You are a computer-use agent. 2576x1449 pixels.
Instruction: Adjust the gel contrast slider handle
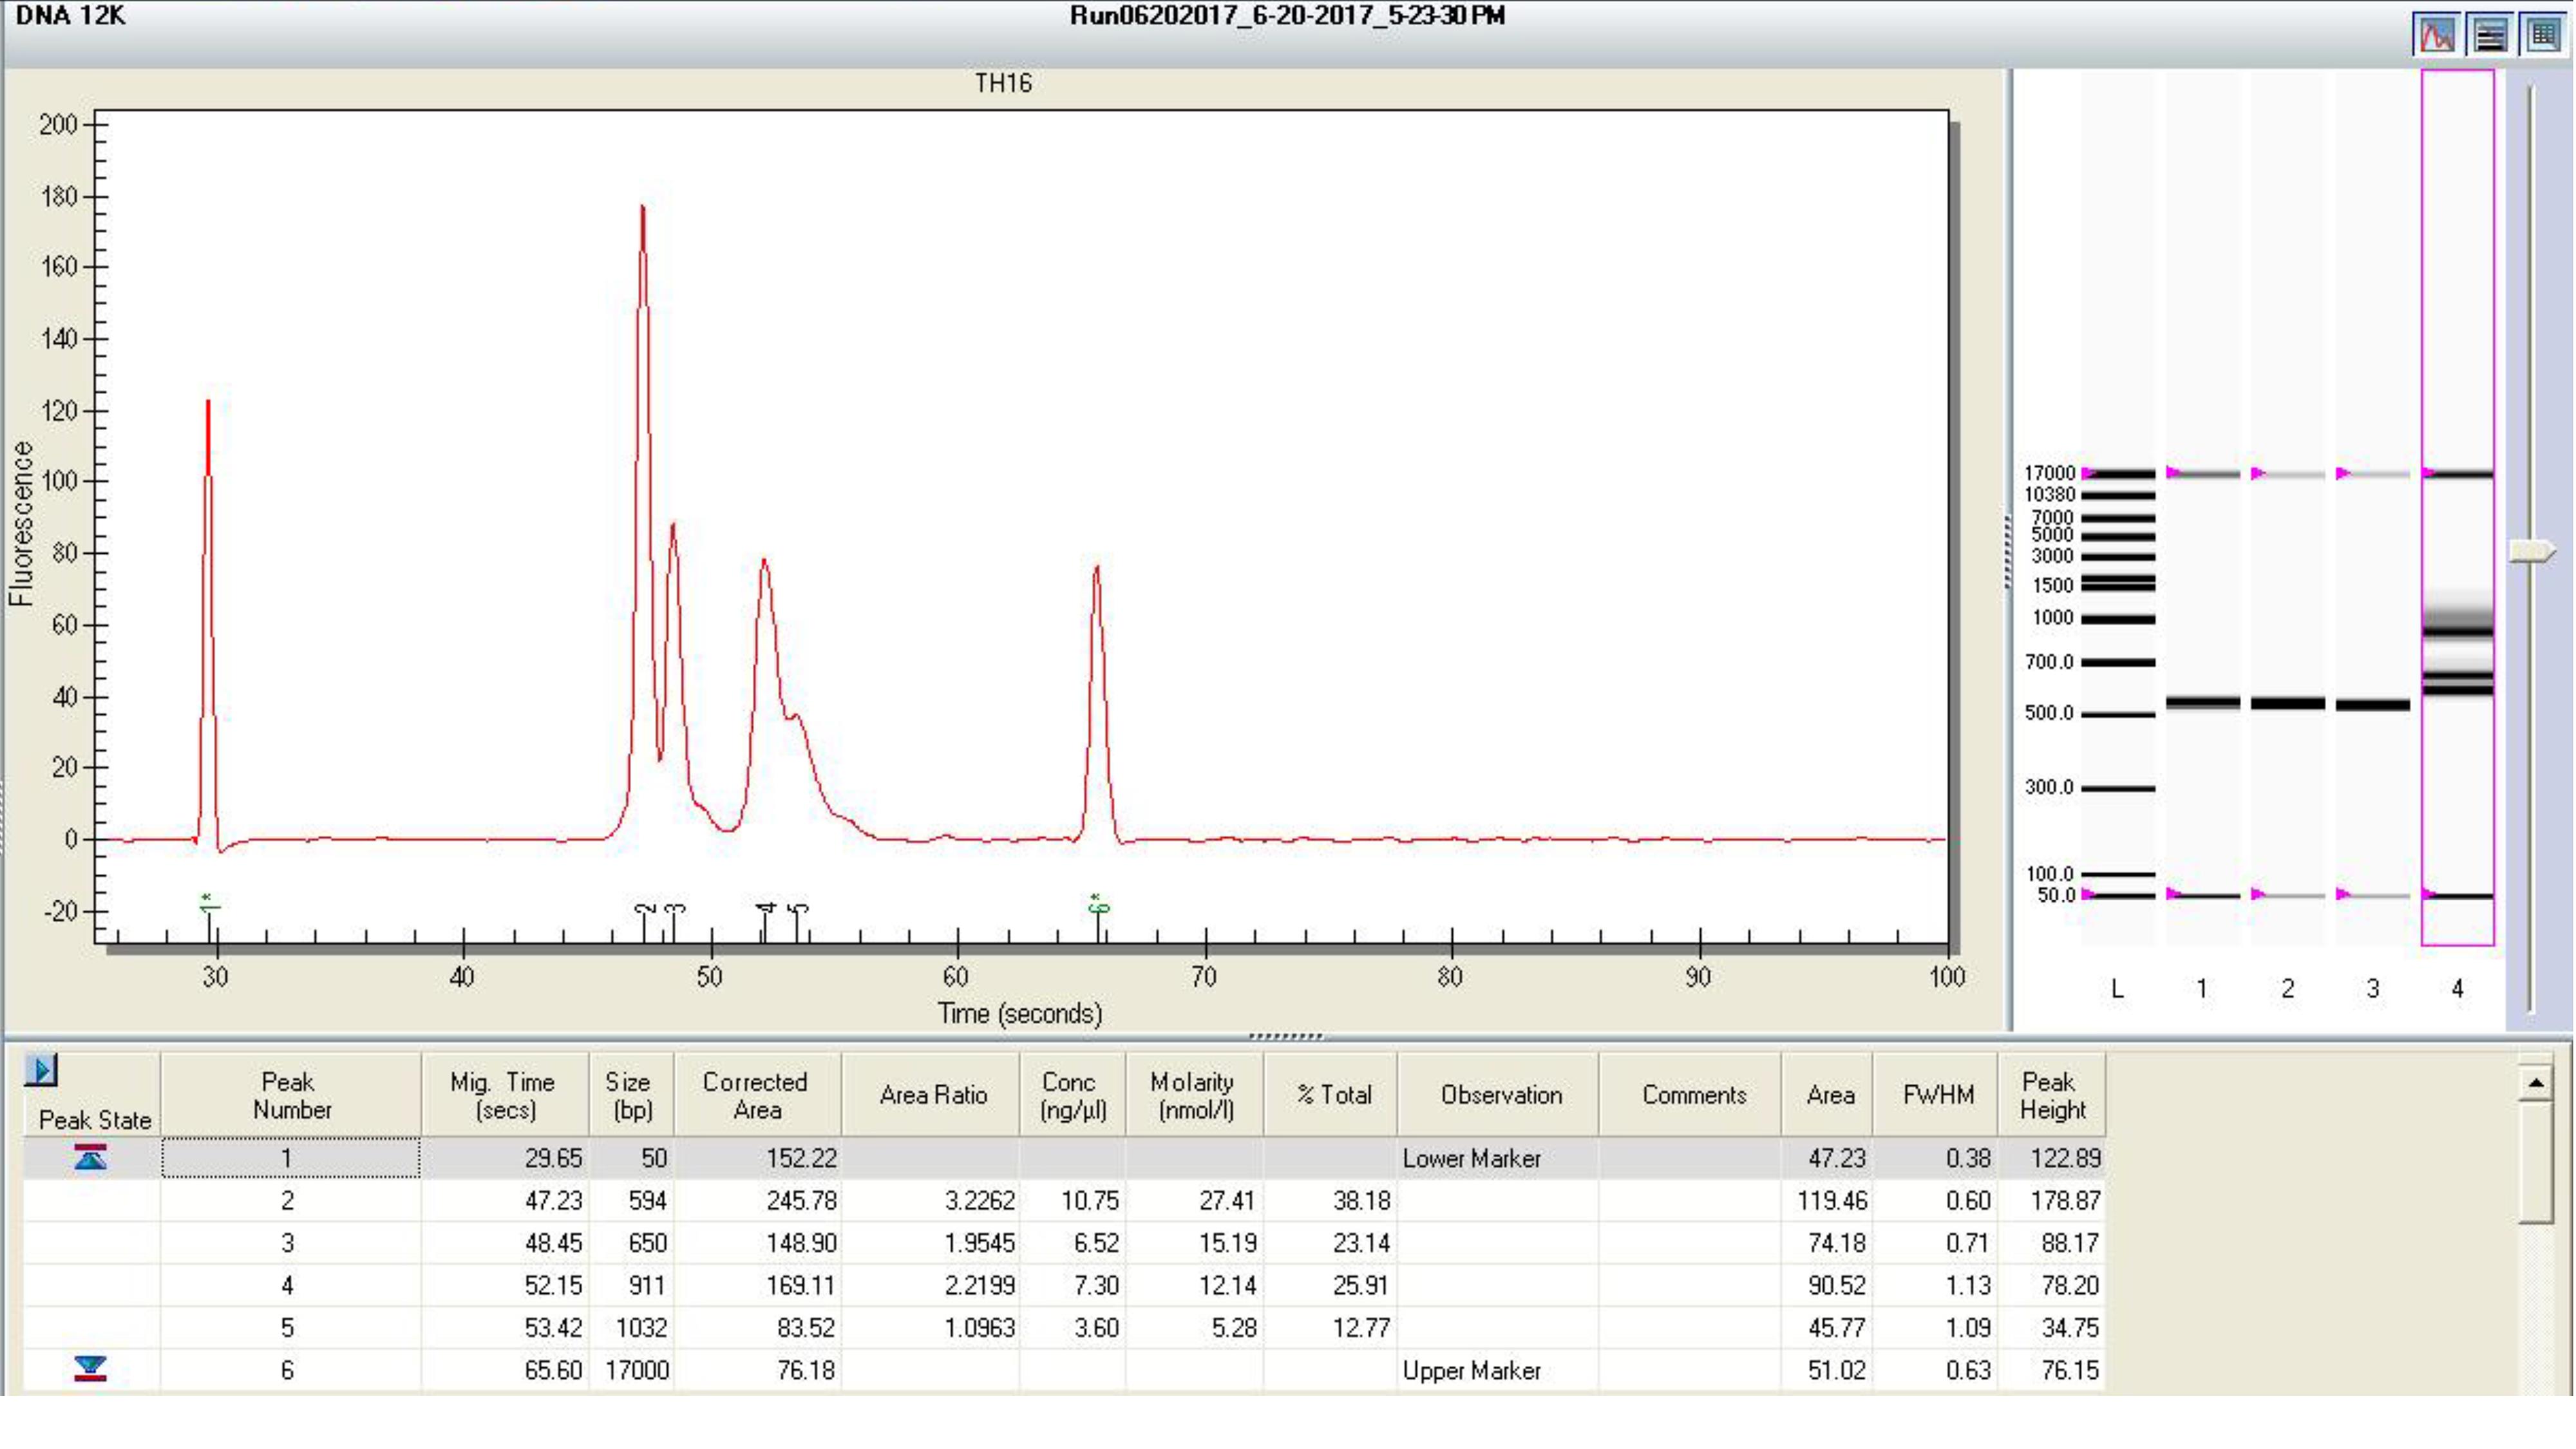2532,552
